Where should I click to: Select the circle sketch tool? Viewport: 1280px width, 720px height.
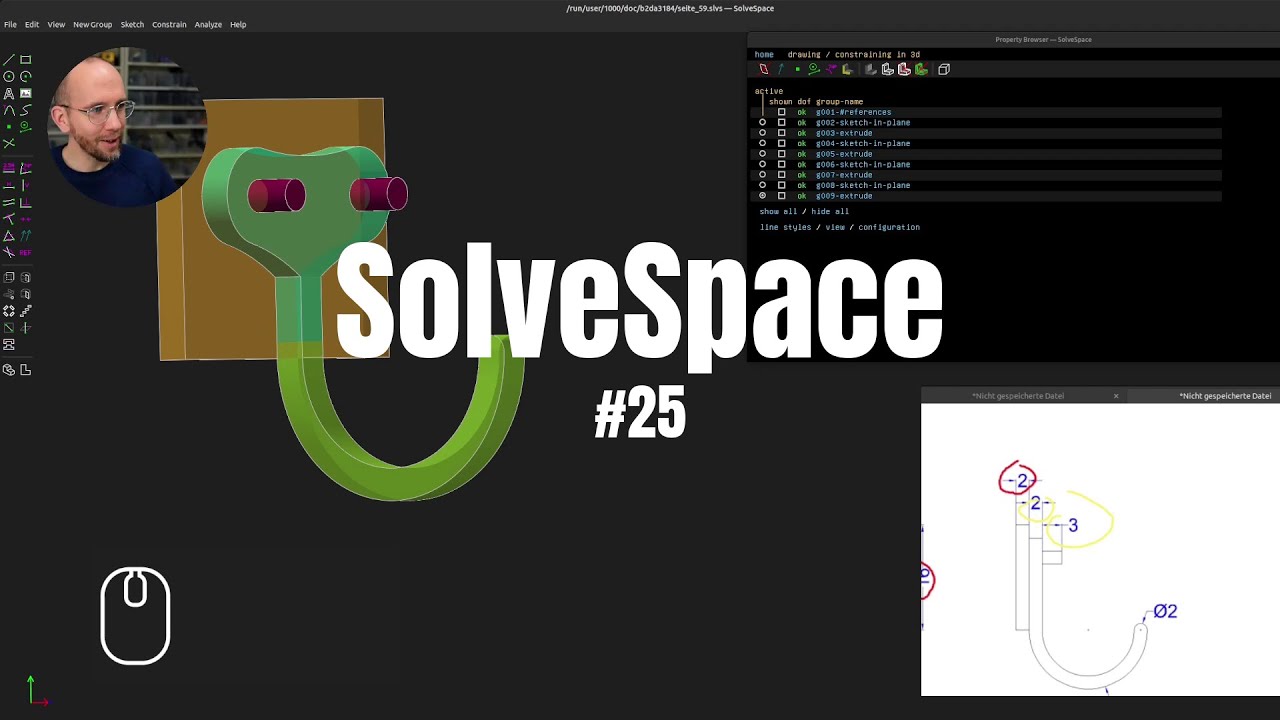pos(9,76)
